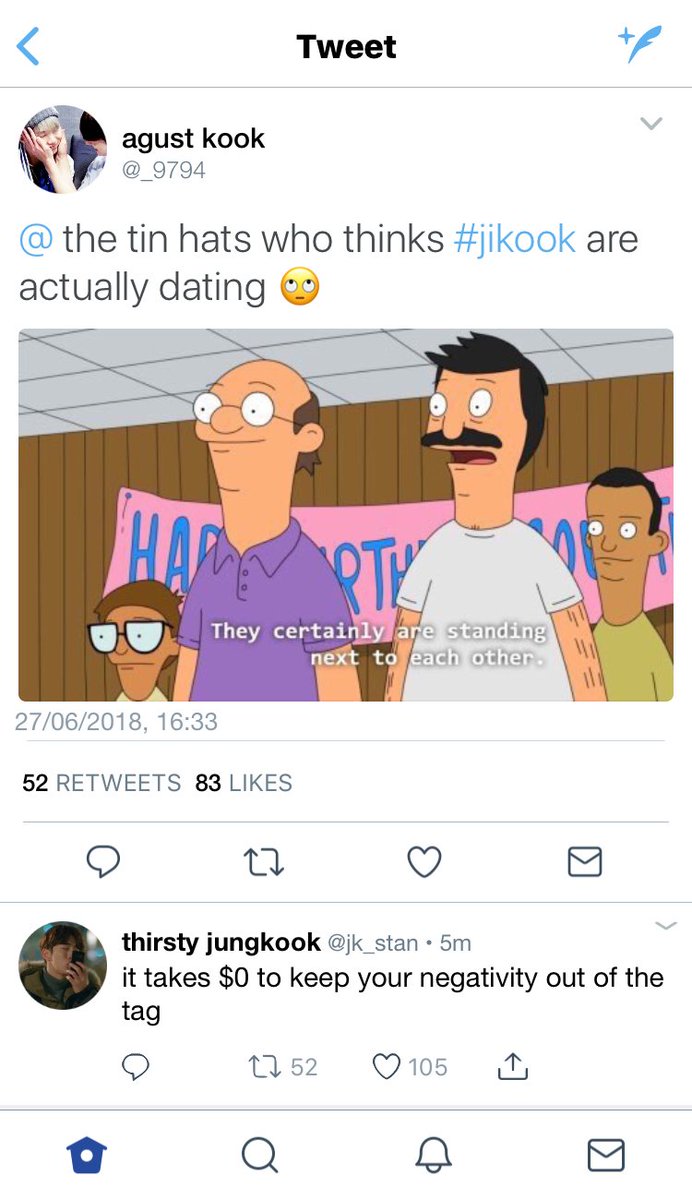Send main tweet via direct message envelope

pos(585,861)
